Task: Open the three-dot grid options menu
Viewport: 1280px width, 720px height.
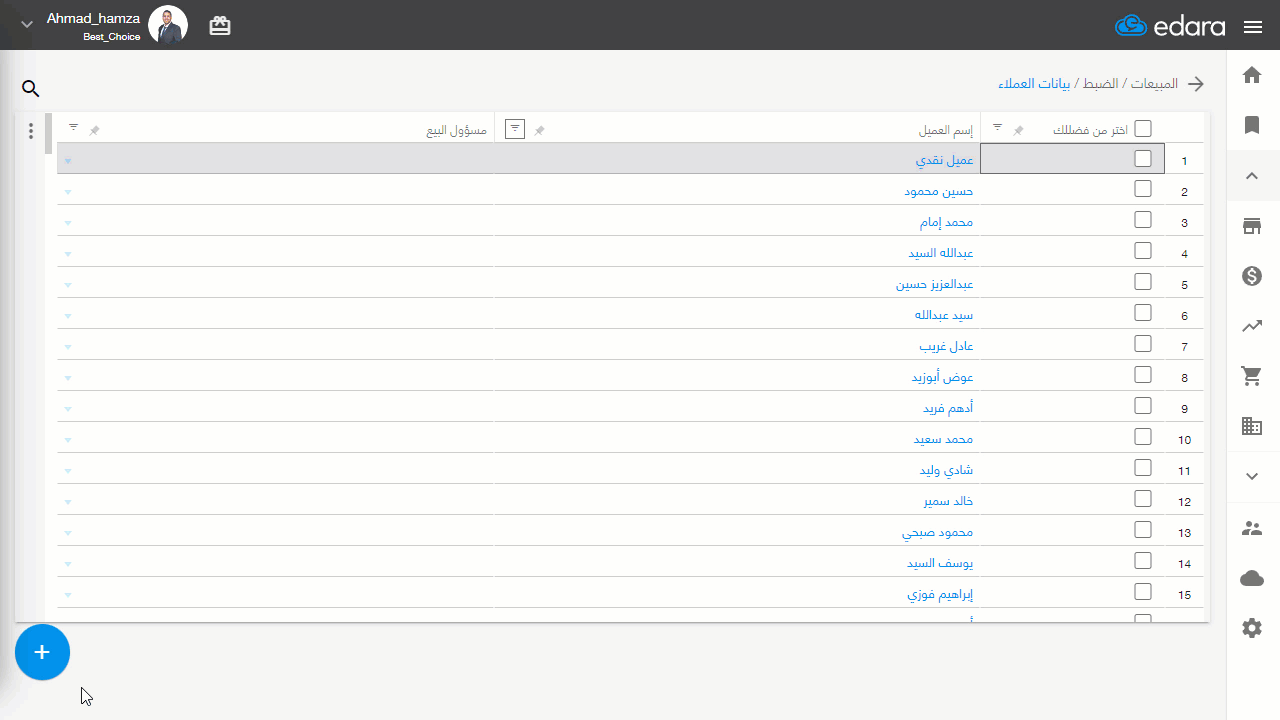Action: [x=31, y=131]
